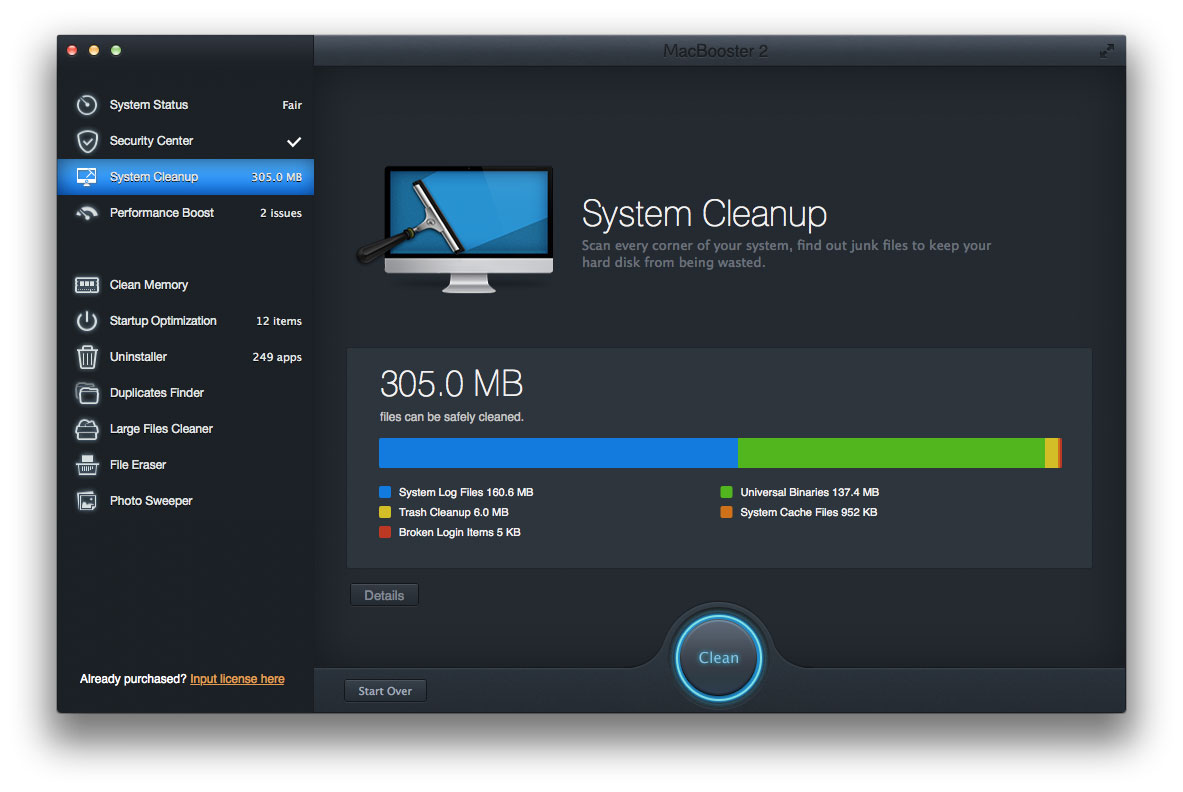The height and width of the screenshot is (792, 1183).
Task: Click the System Cache Files 952 KB text
Action: pos(809,512)
